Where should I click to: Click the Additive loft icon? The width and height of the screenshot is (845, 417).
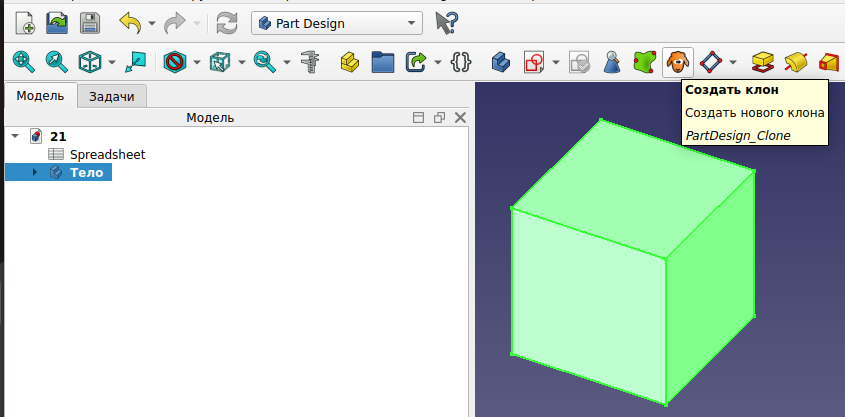point(829,62)
